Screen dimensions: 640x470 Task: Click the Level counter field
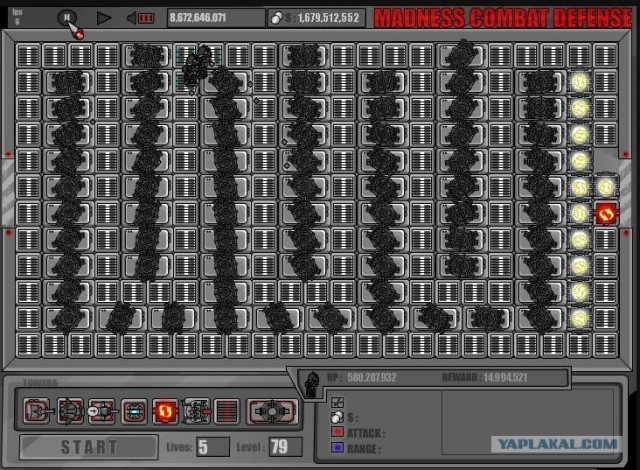point(286,447)
